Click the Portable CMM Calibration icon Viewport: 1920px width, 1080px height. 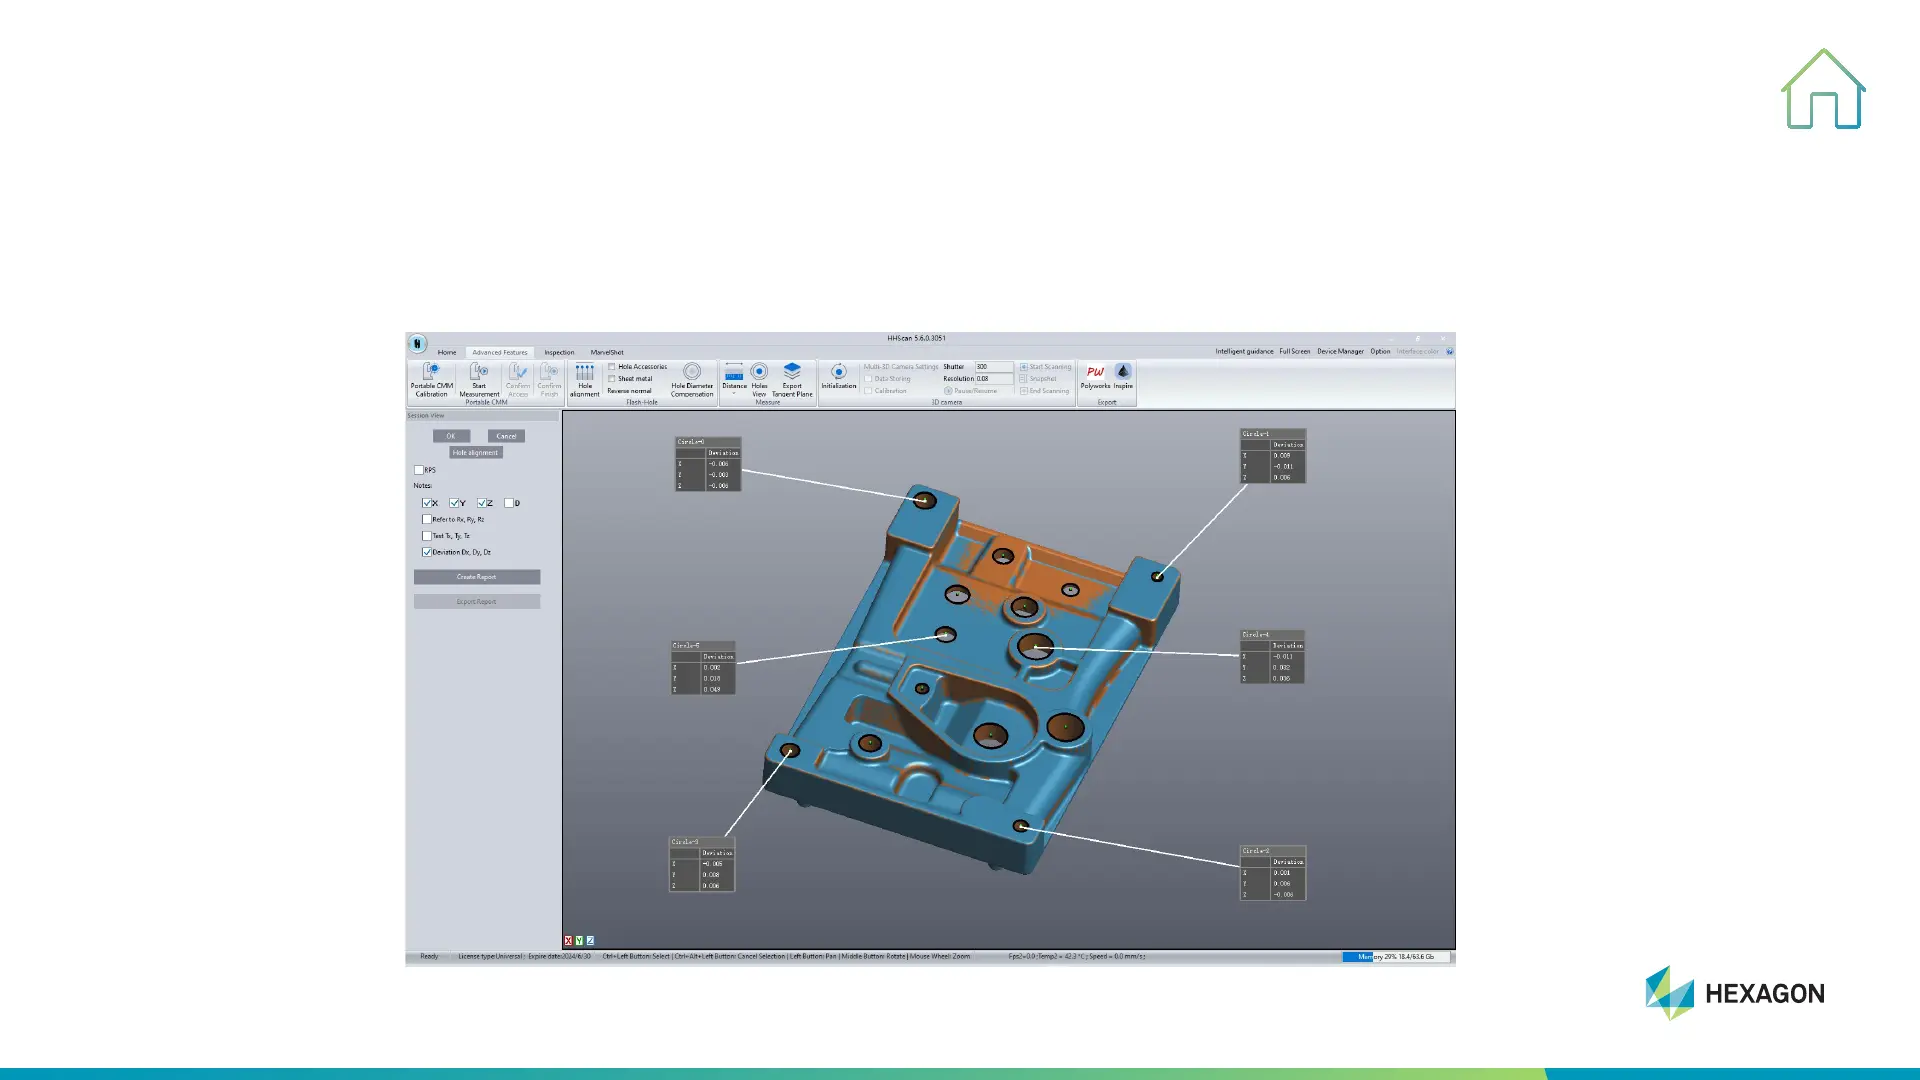(431, 373)
